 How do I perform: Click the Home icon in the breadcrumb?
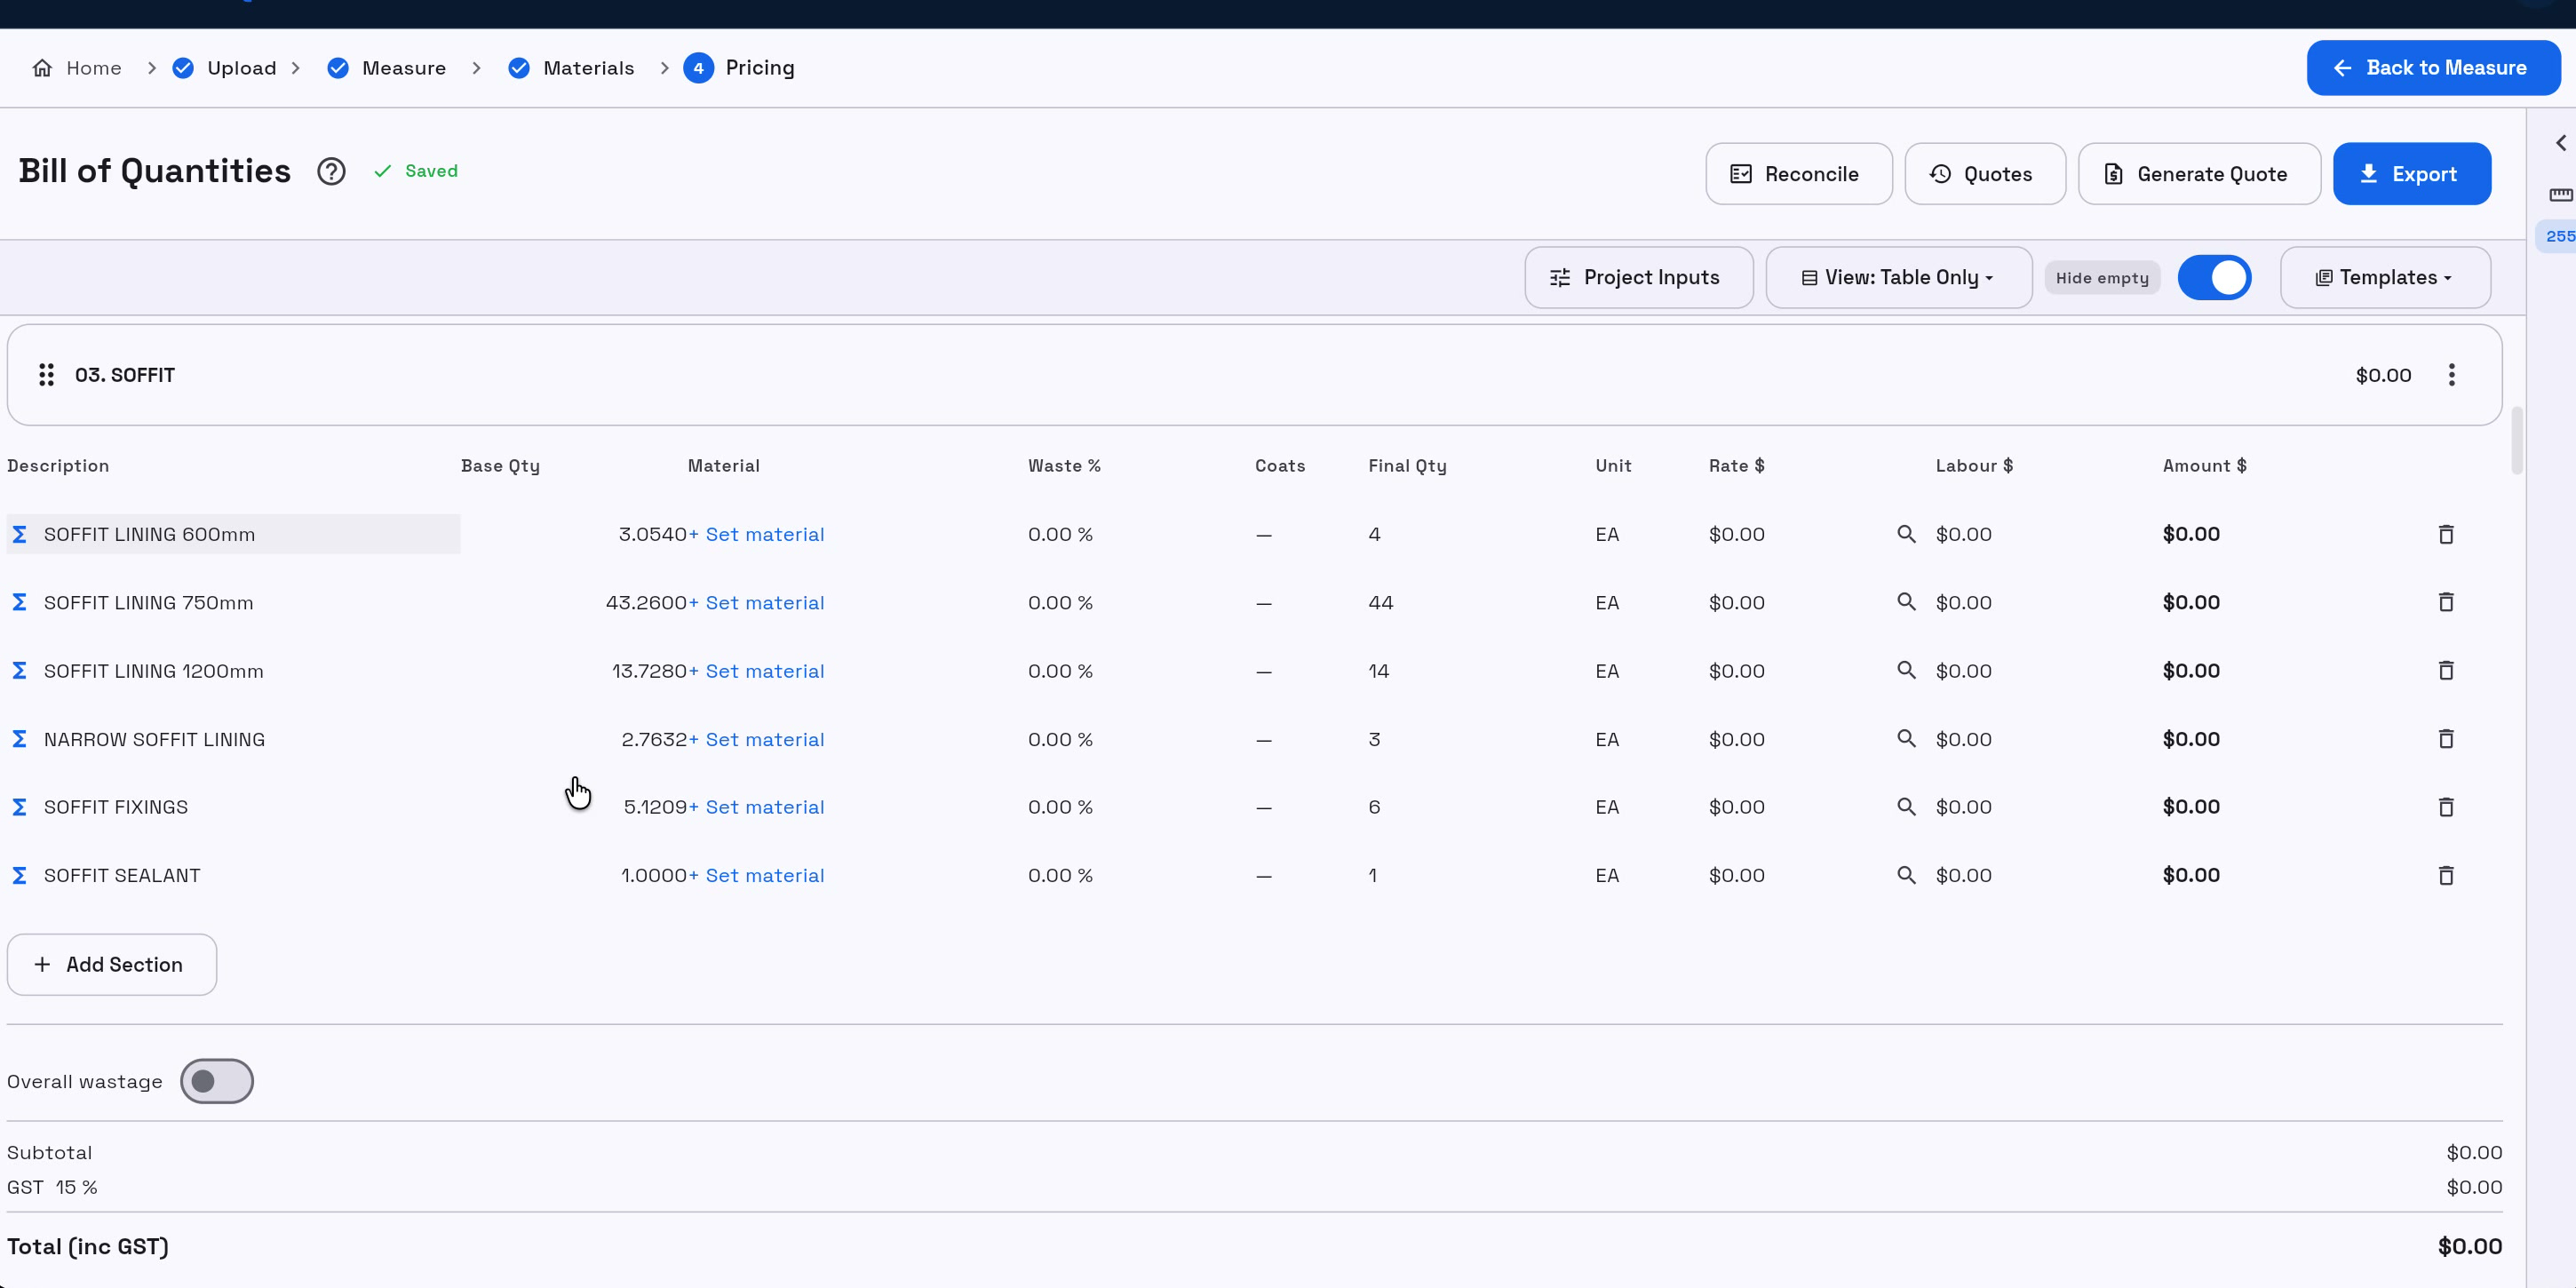click(x=42, y=68)
